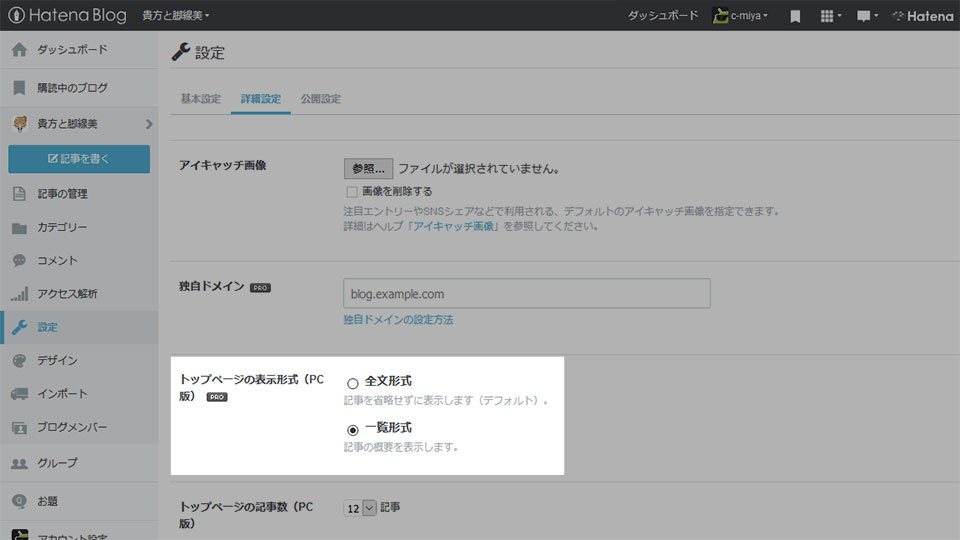Click the デザイン palette icon
Viewport: 960px width, 540px height.
(20, 361)
